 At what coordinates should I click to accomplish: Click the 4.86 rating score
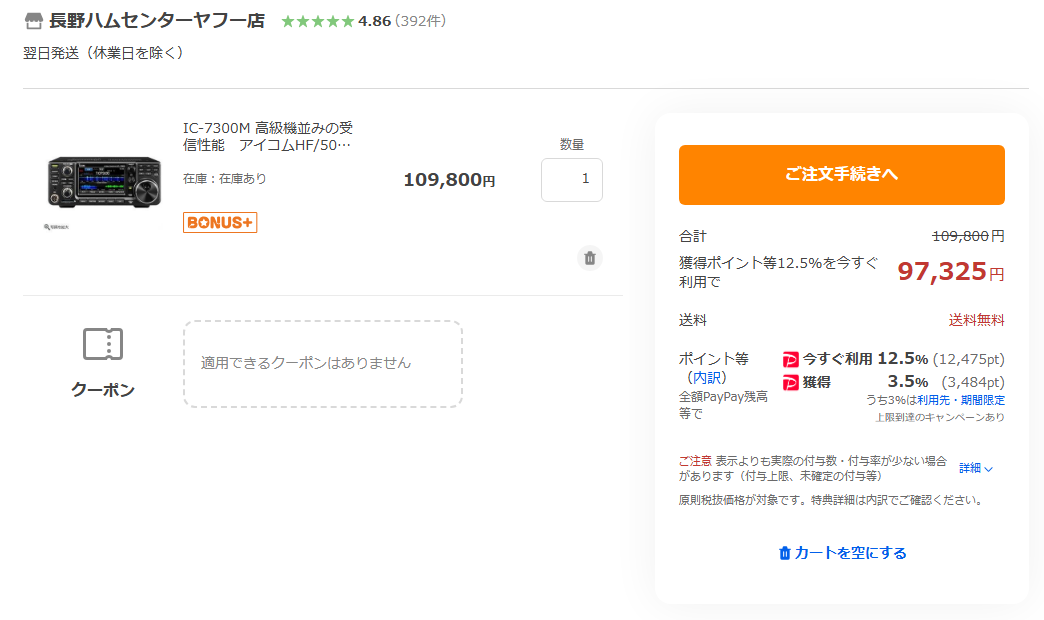tap(374, 21)
